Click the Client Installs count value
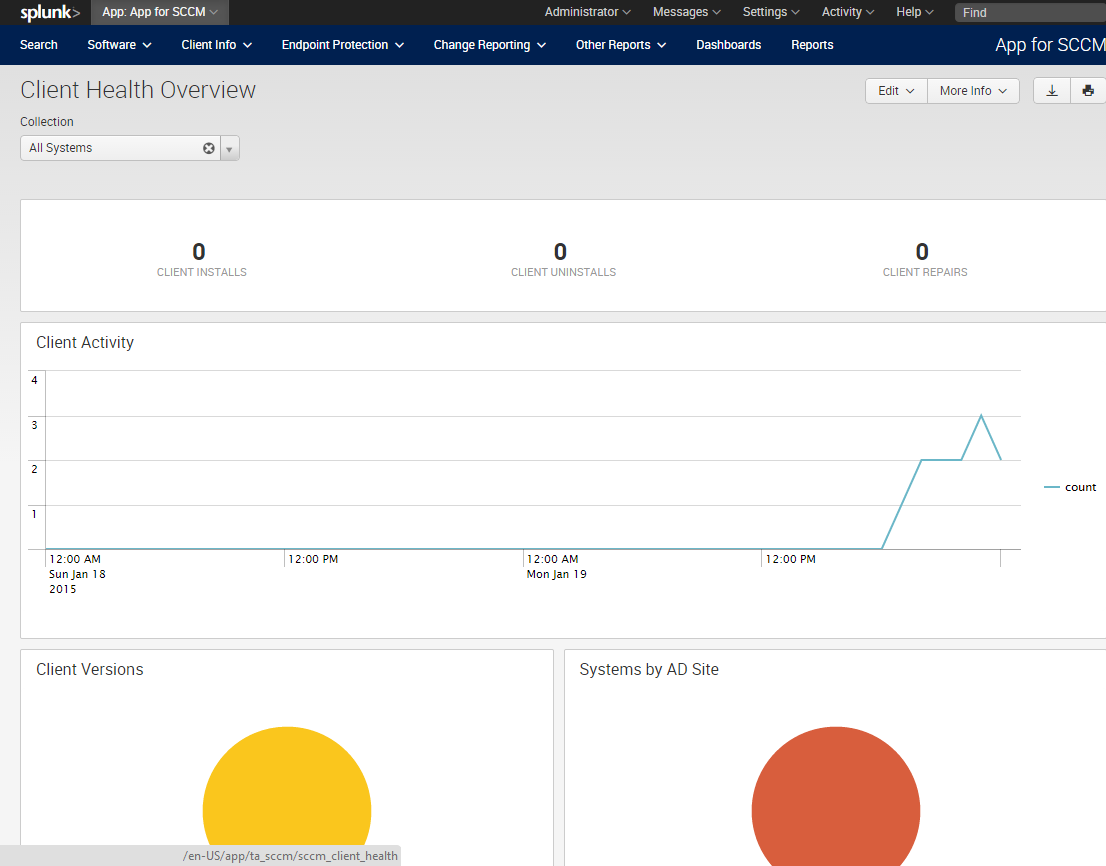The height and width of the screenshot is (866, 1106). 199,252
